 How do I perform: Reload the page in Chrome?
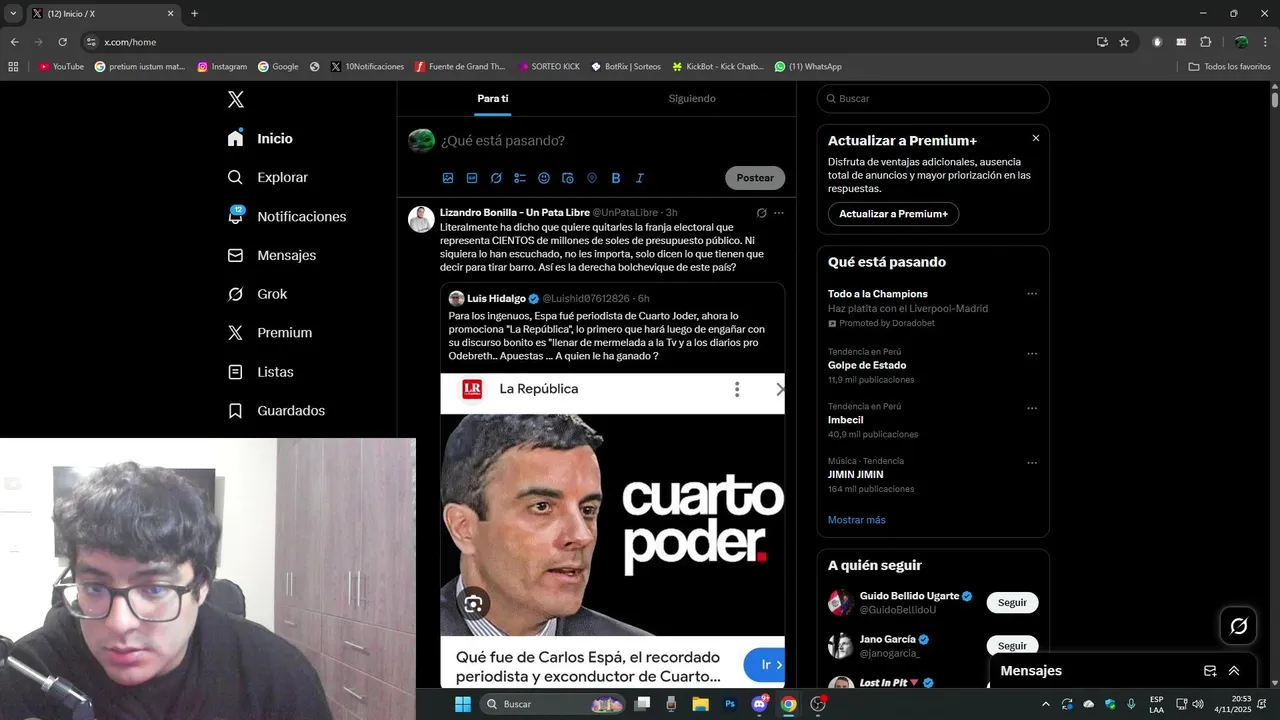(x=62, y=42)
